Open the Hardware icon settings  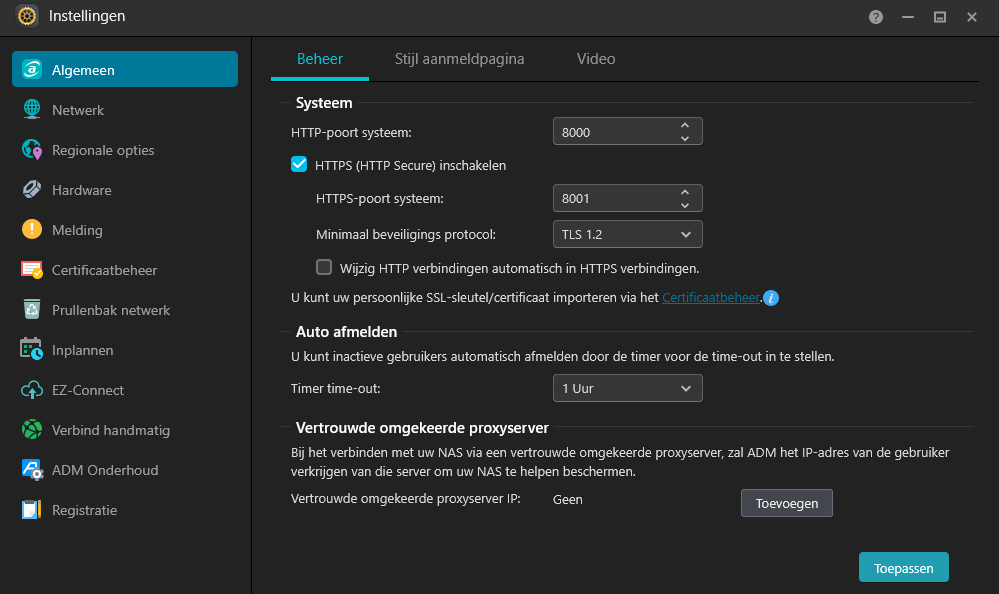[x=31, y=189]
